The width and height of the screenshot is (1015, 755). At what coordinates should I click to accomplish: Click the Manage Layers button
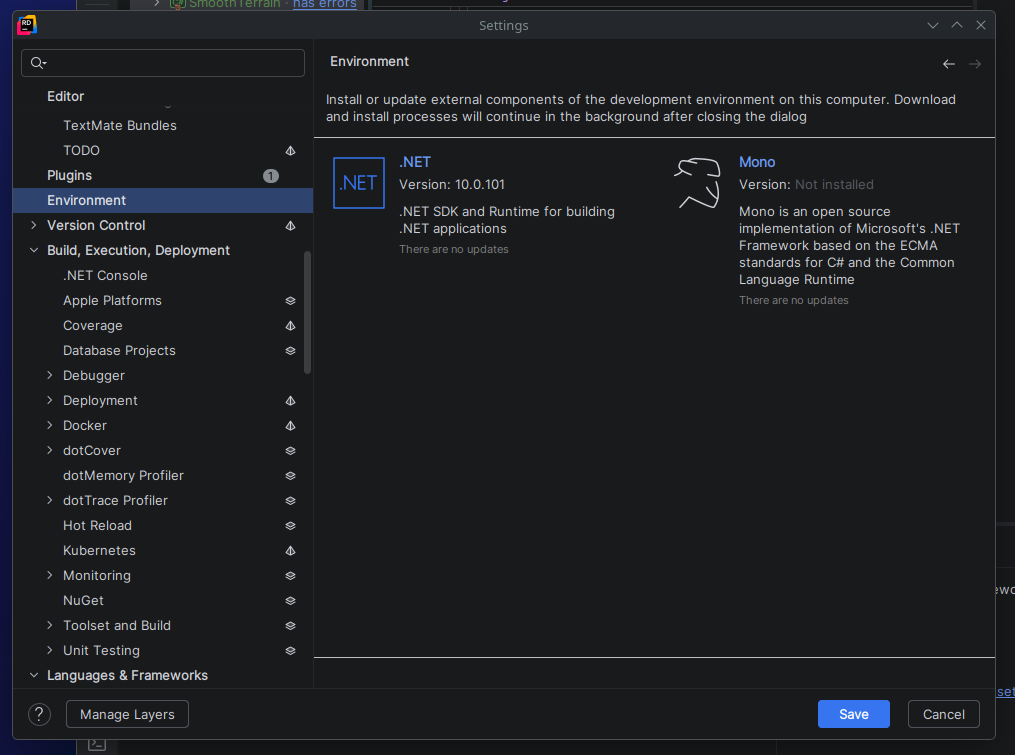point(127,714)
